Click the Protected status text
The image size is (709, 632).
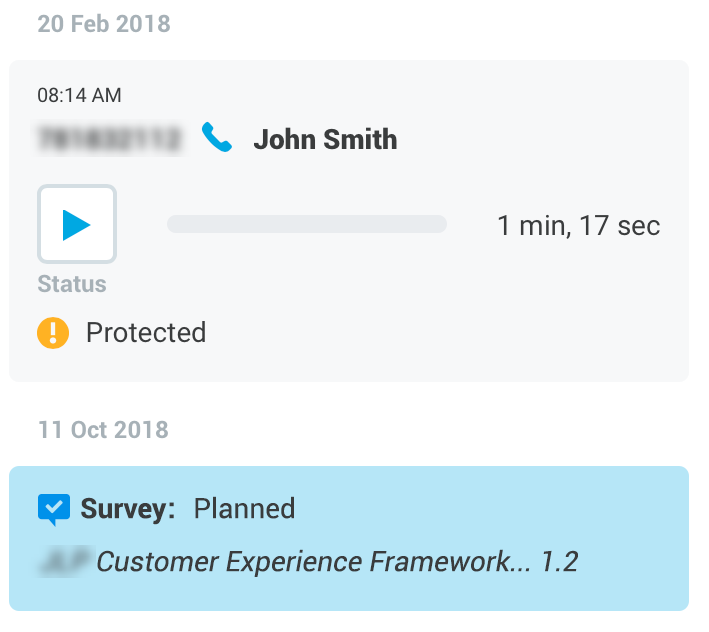146,332
